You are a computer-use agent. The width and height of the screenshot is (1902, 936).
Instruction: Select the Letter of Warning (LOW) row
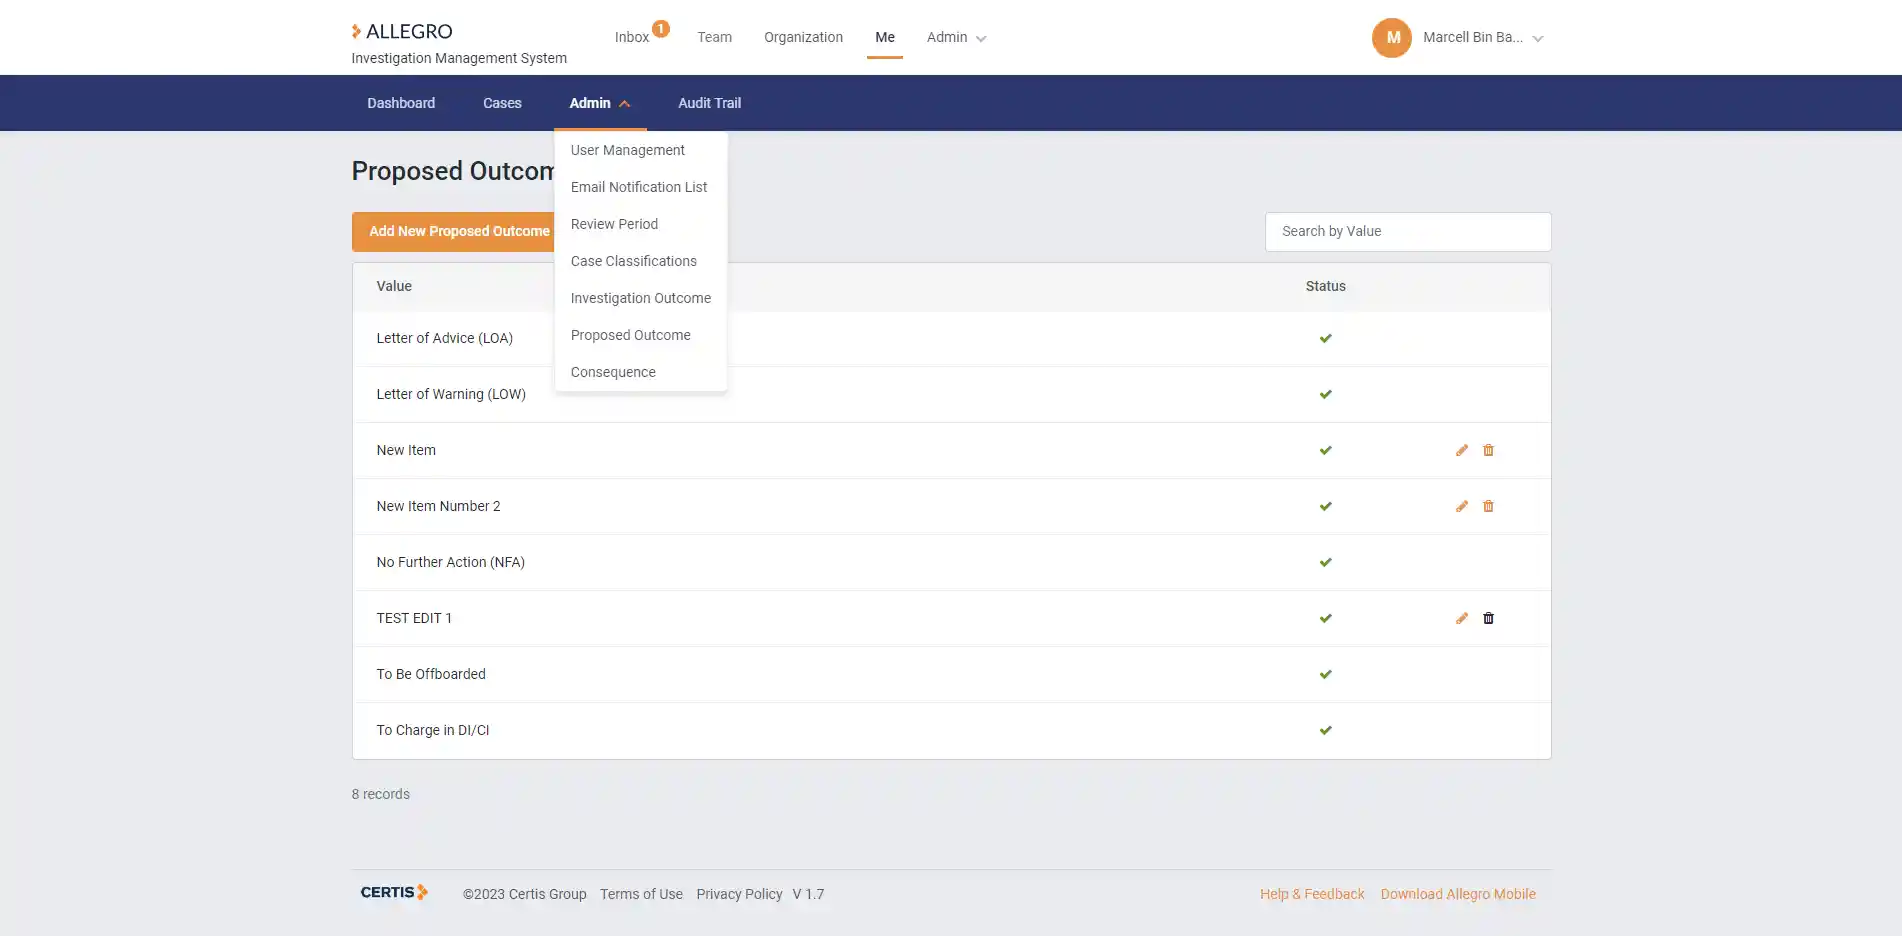[951, 394]
